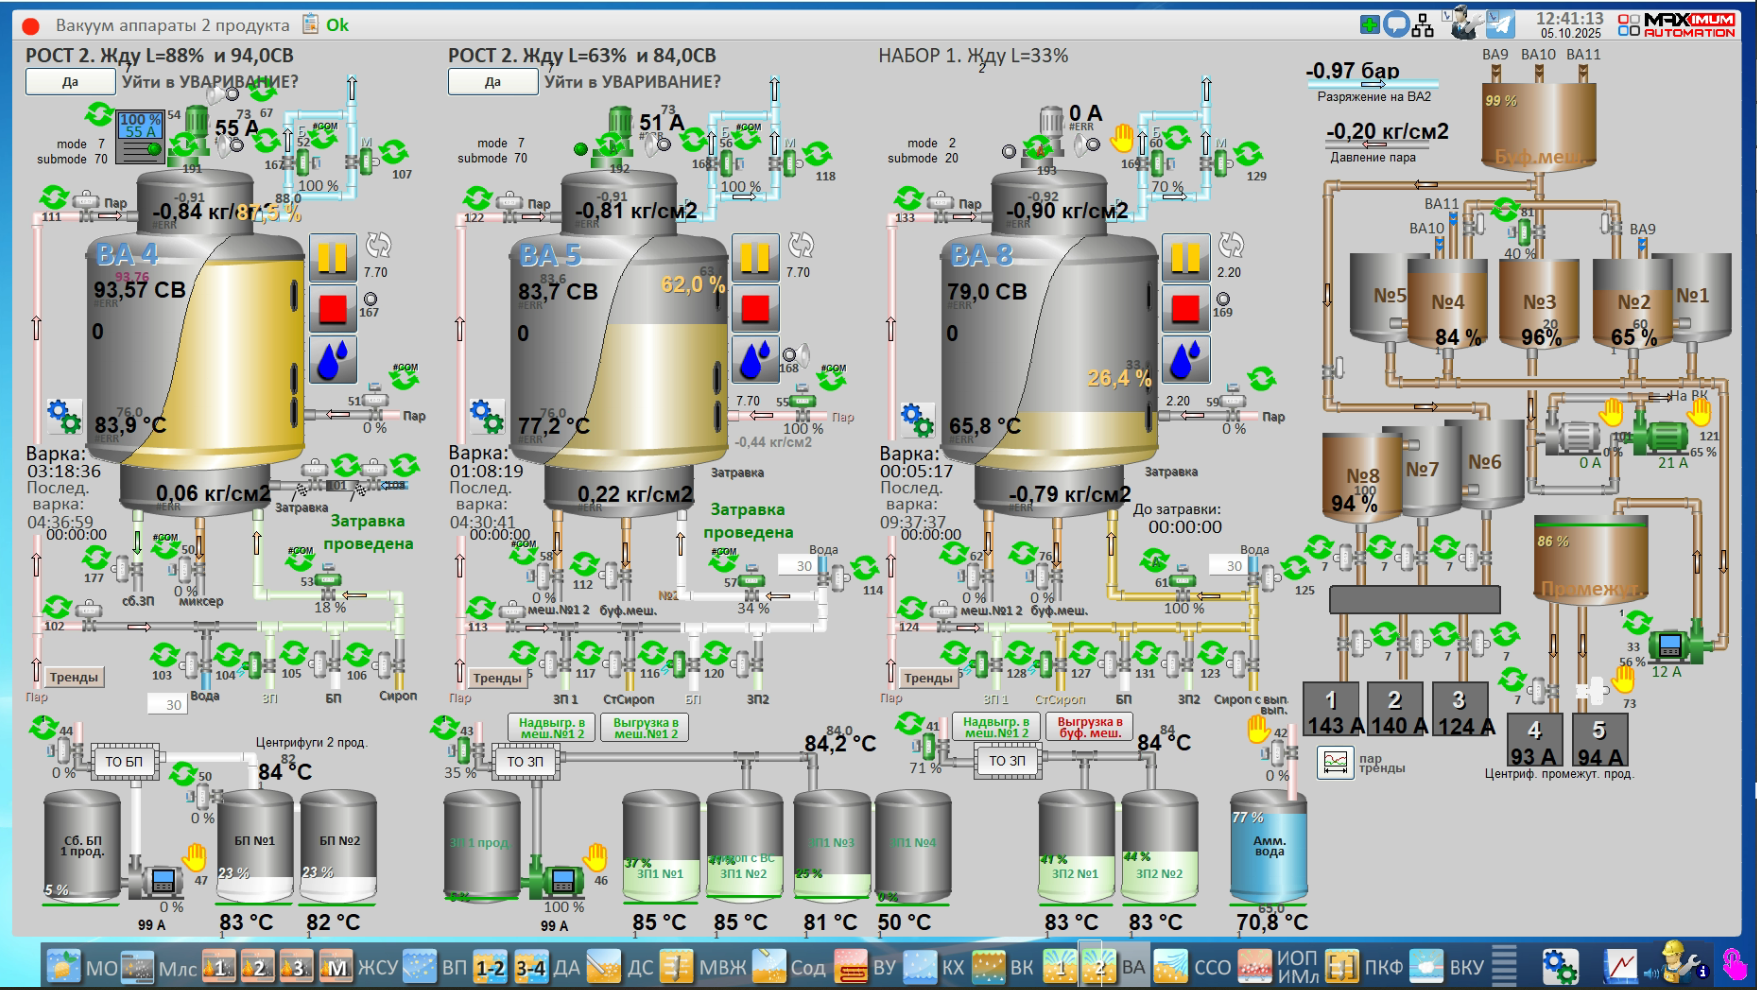Switch to the ВК screen tab
This screenshot has width=1757, height=990.
tap(1004, 967)
